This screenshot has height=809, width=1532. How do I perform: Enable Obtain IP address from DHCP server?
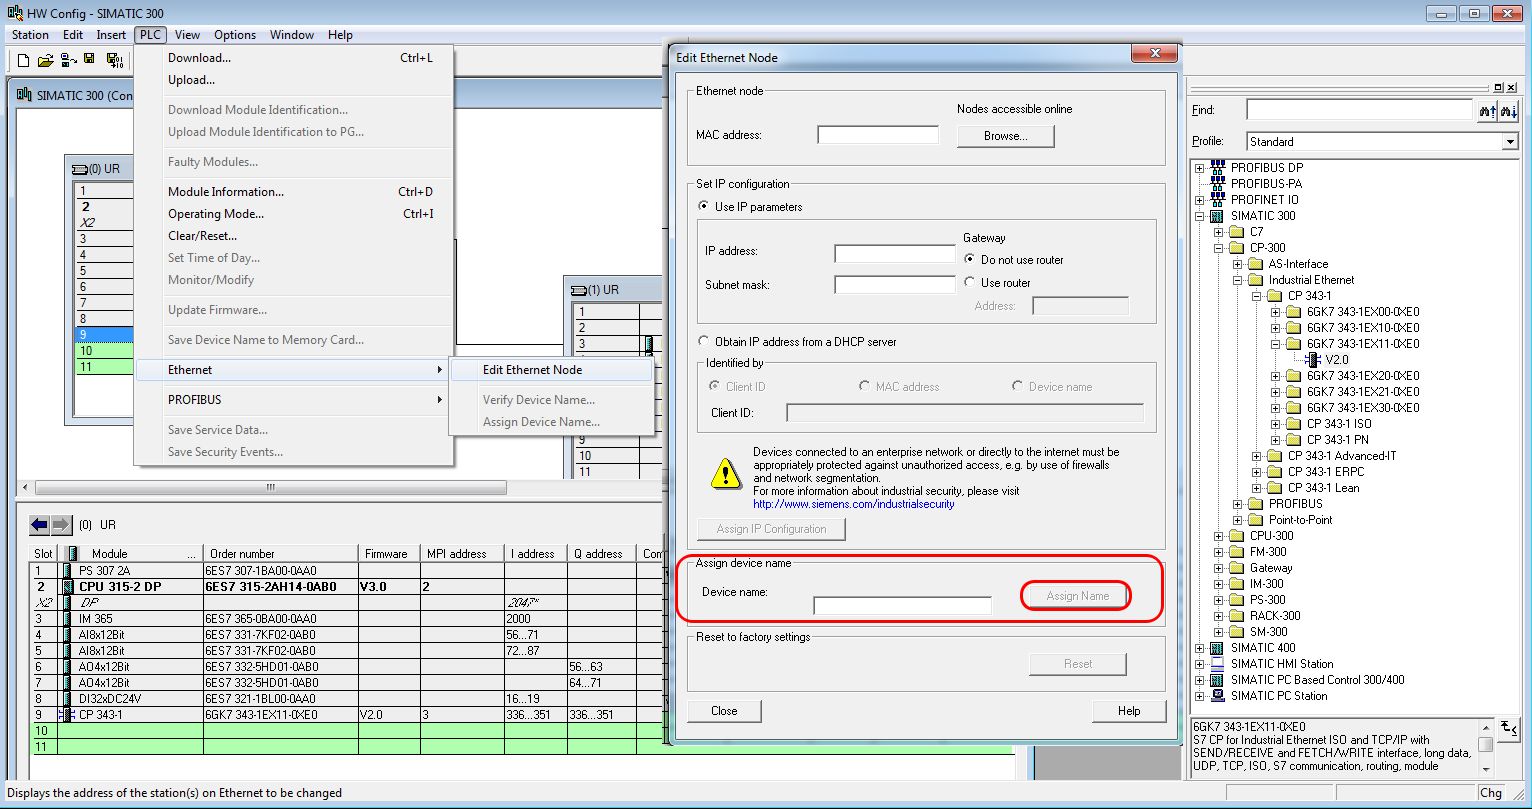click(x=704, y=342)
